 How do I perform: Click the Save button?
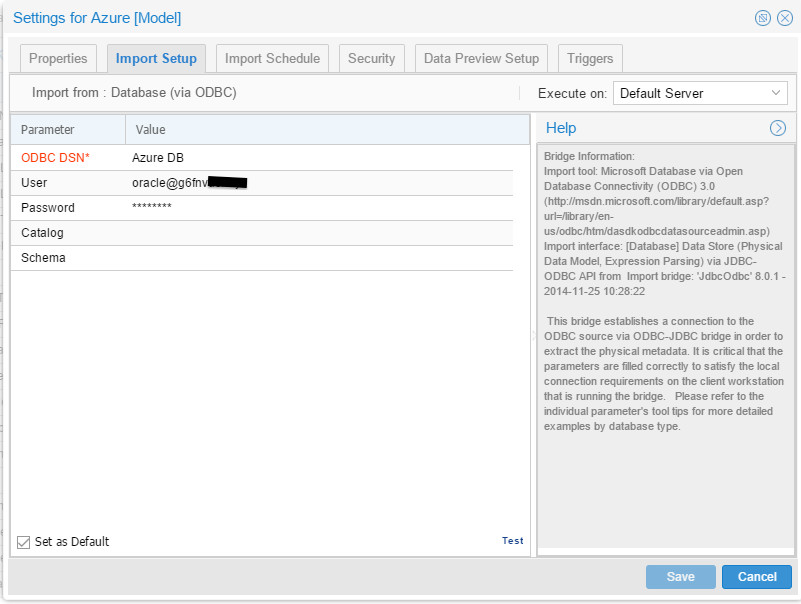click(680, 577)
